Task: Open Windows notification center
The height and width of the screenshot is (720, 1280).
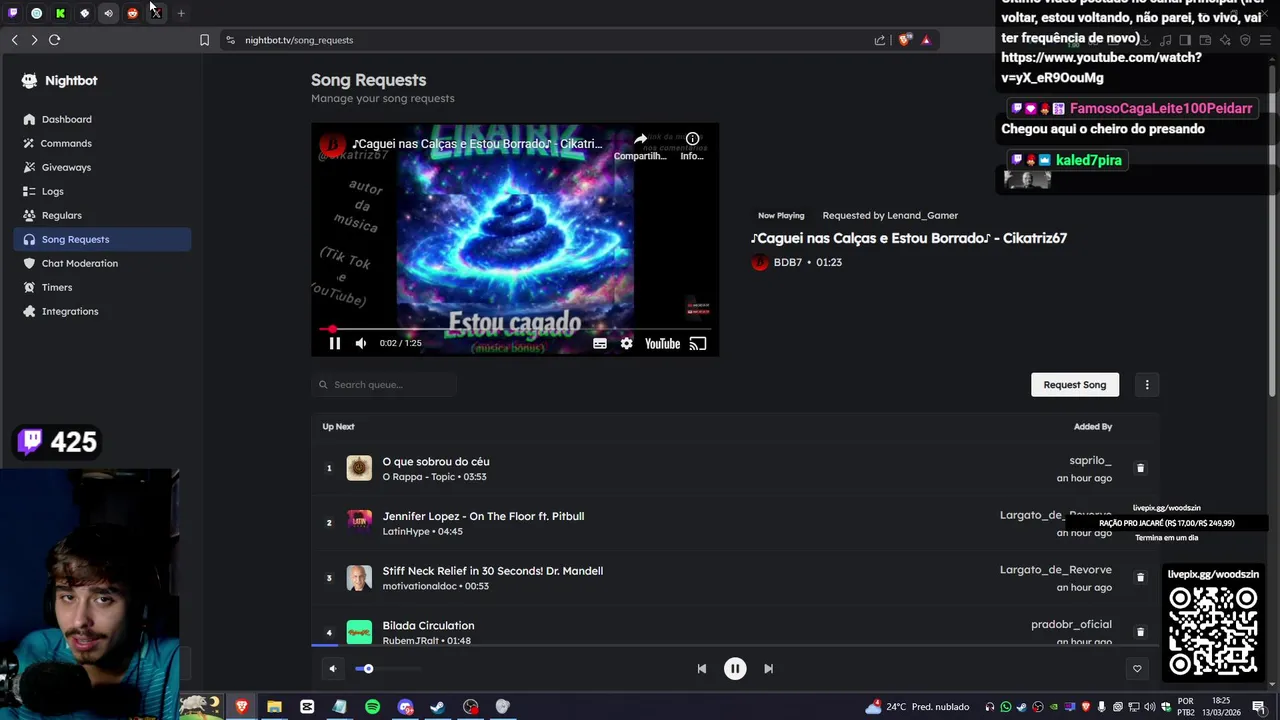Action: (x=1259, y=707)
